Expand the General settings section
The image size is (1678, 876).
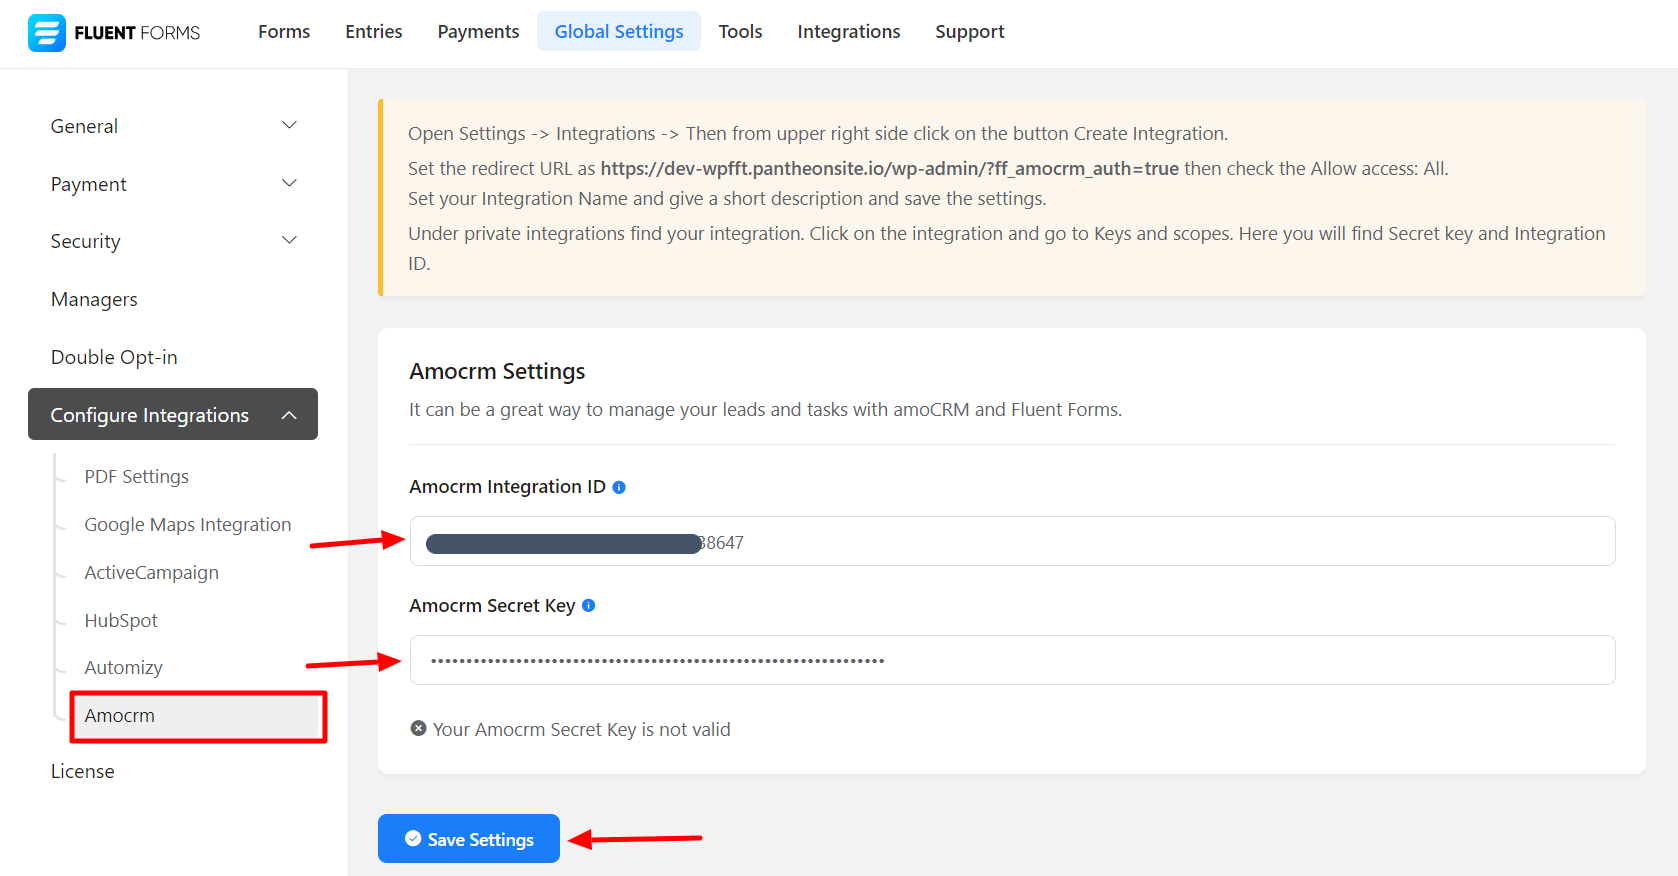[x=289, y=126]
